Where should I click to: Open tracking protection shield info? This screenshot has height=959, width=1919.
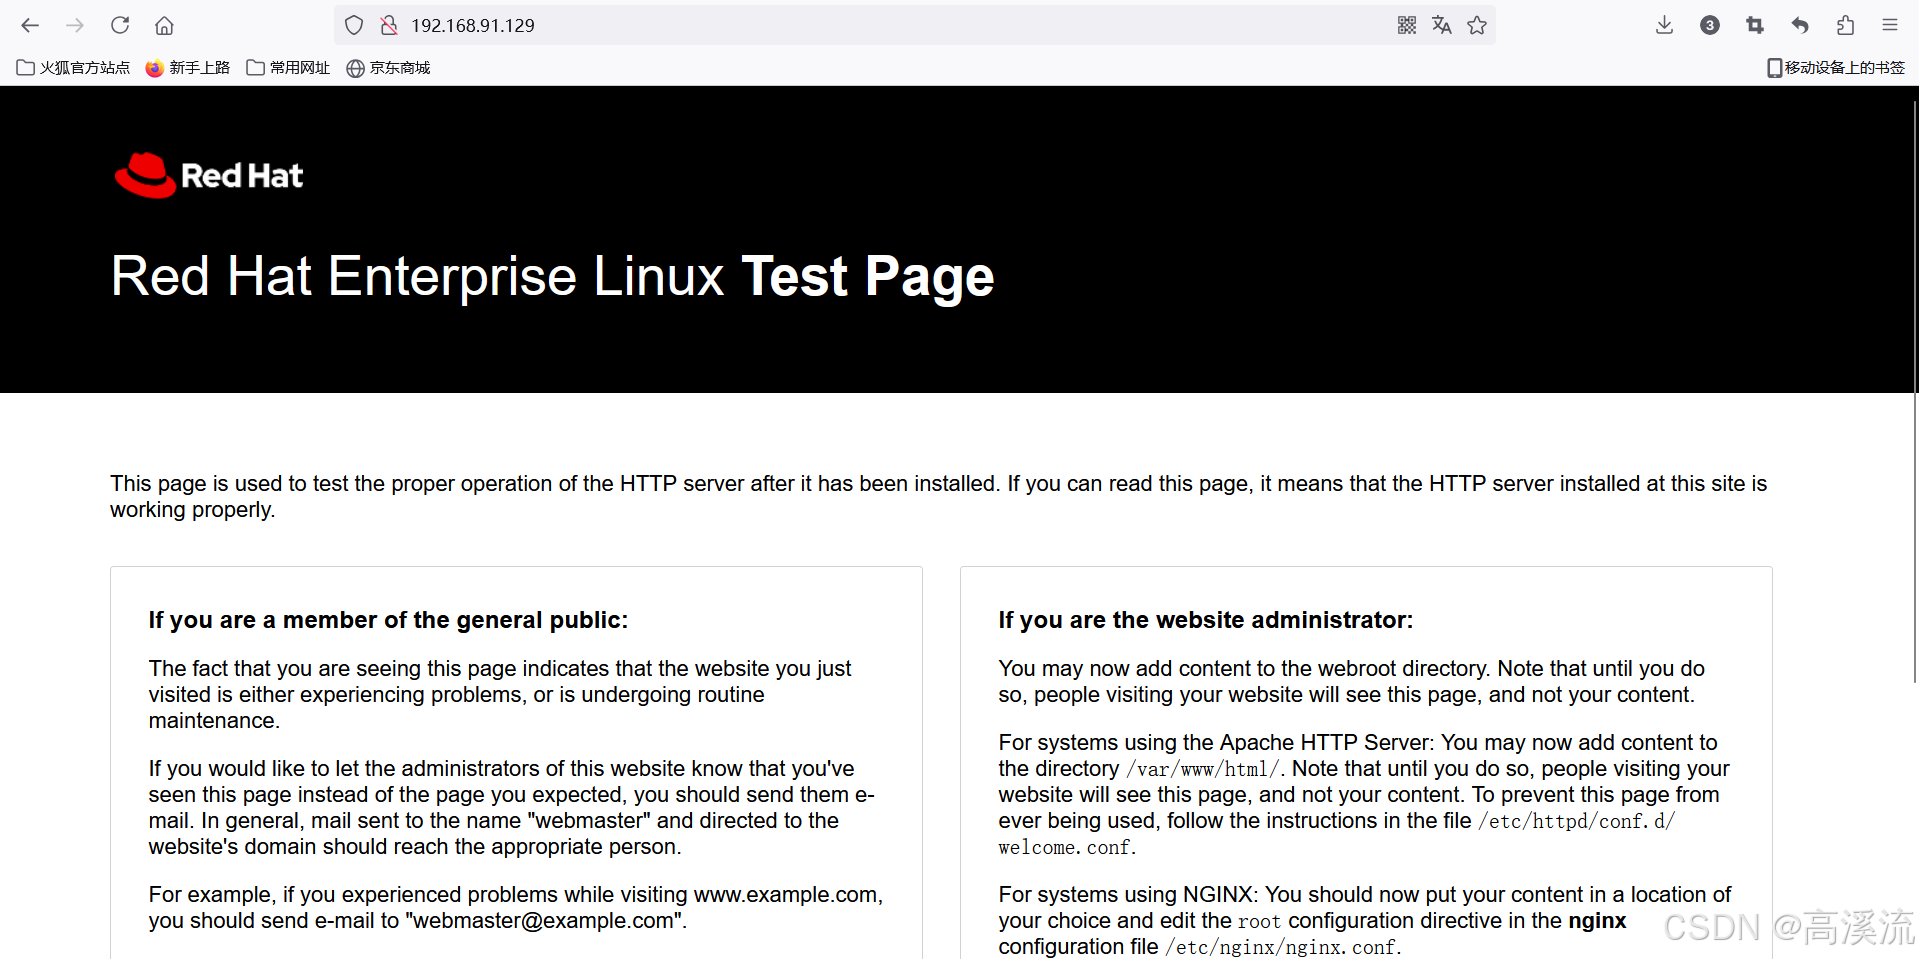click(354, 25)
